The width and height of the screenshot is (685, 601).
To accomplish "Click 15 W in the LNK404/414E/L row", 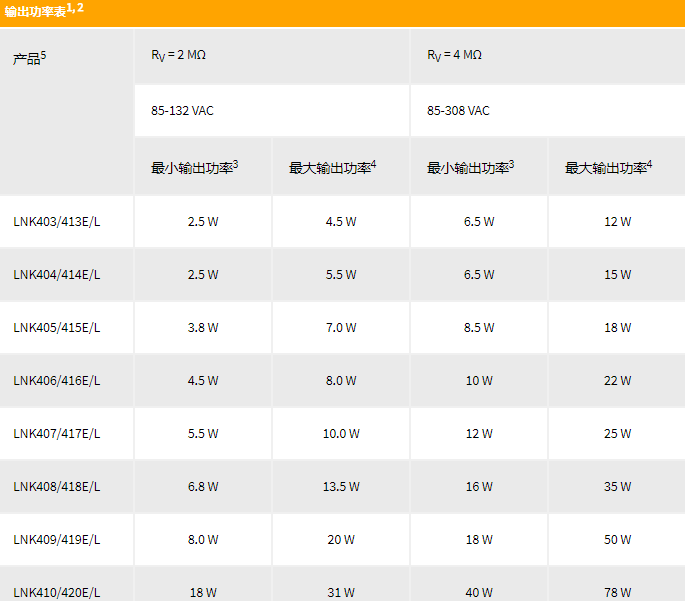I will [x=618, y=275].
